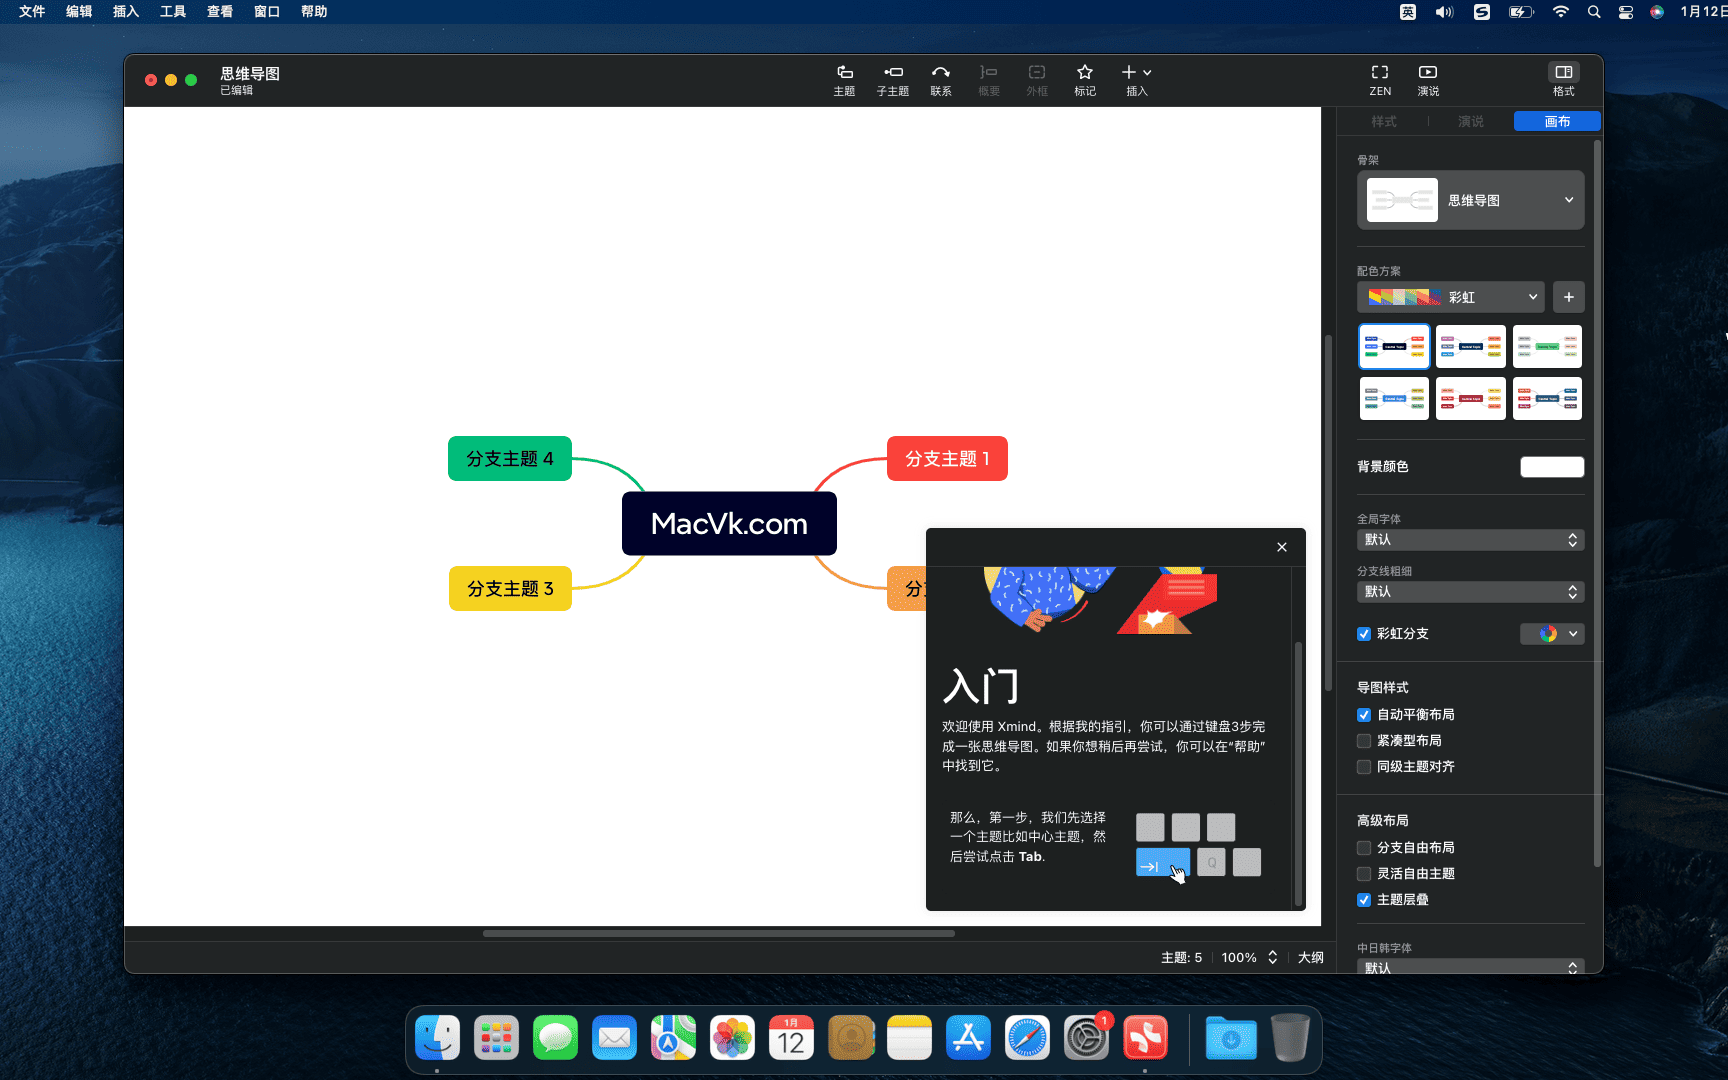Enable 同级主题对齐 checkbox
Viewport: 1728px width, 1080px height.
[1364, 767]
